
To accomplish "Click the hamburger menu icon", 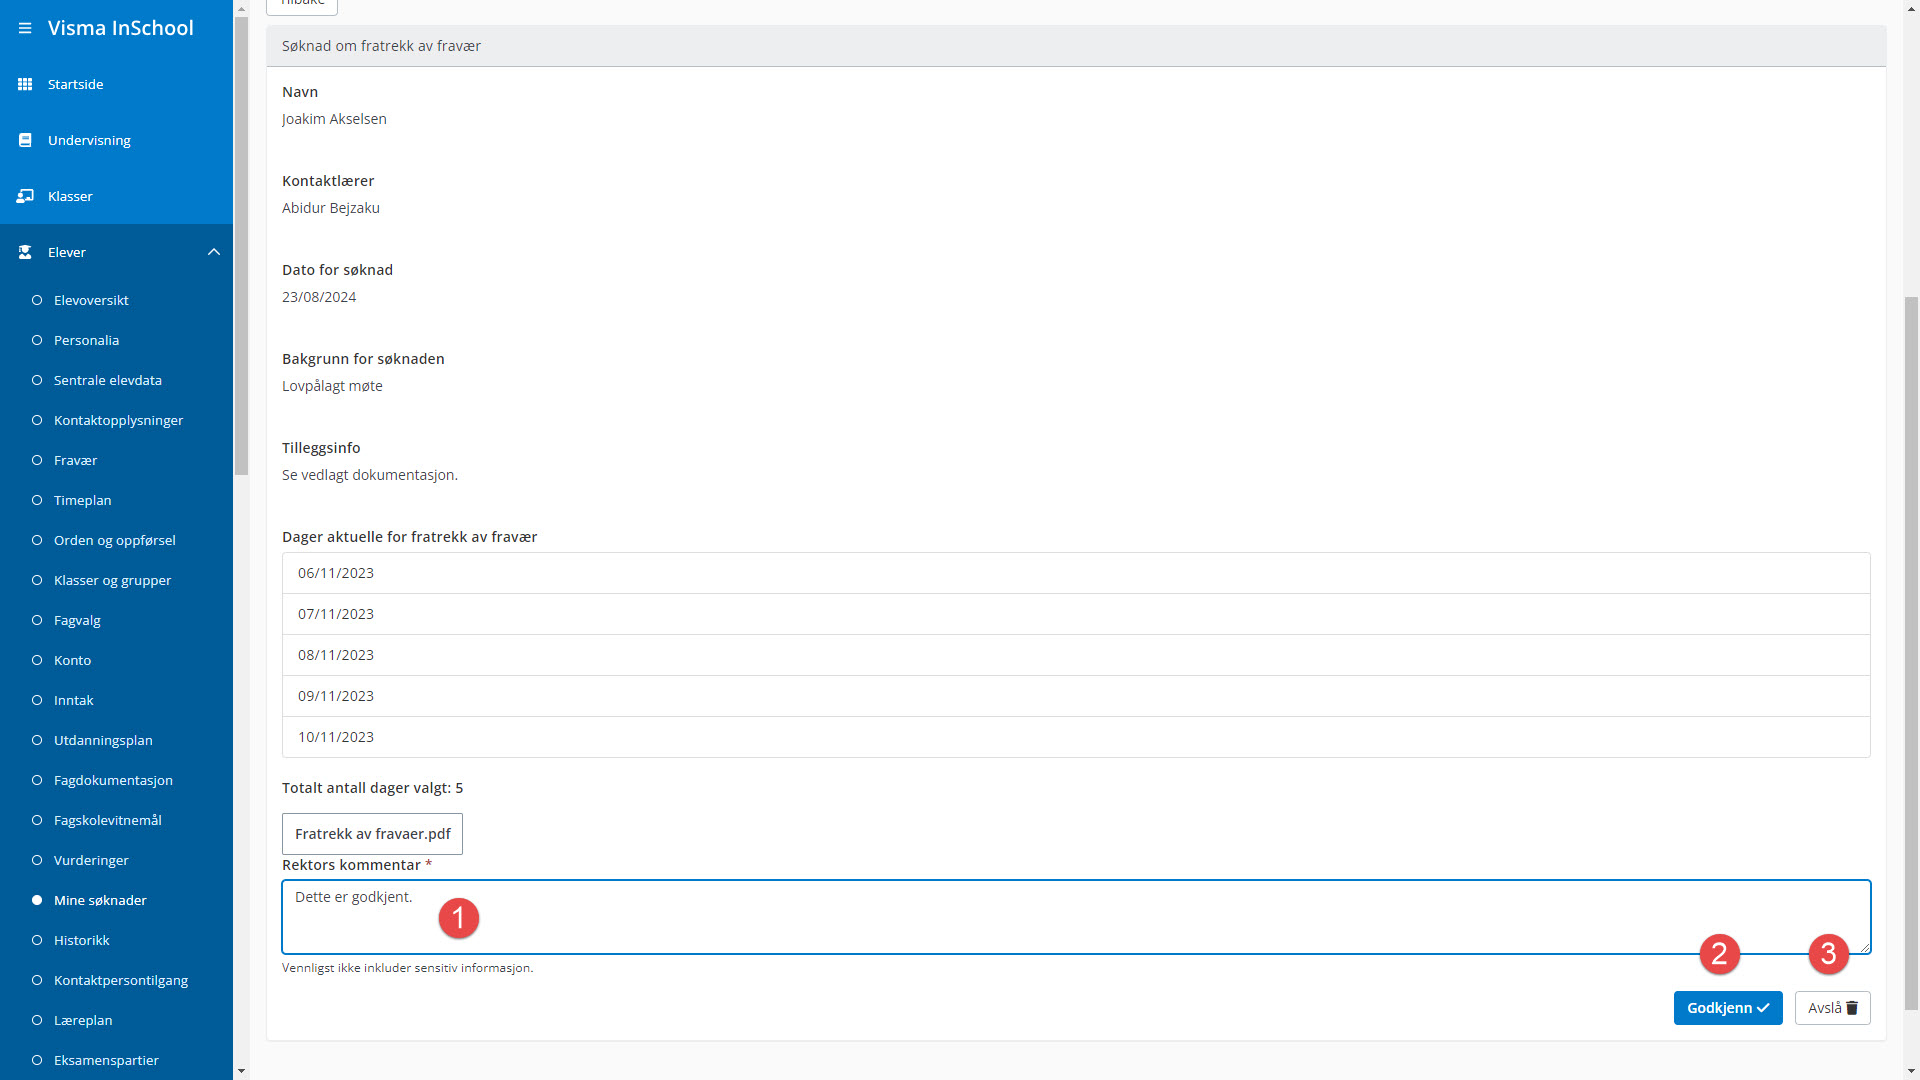I will click(25, 28).
